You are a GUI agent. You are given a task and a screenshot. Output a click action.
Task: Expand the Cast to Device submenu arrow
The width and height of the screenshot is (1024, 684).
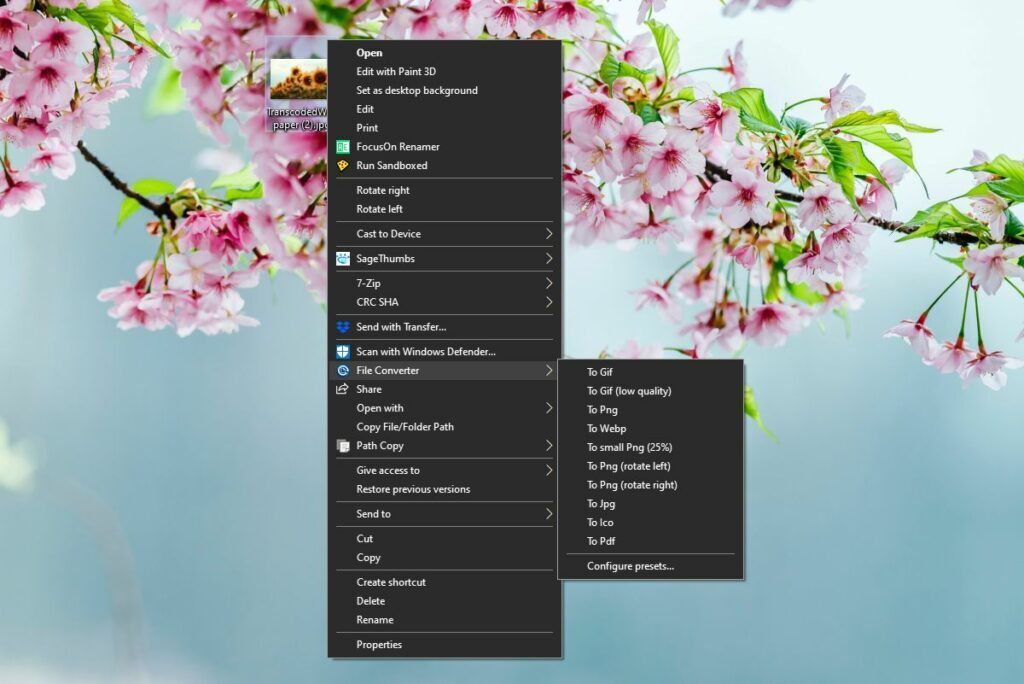549,233
